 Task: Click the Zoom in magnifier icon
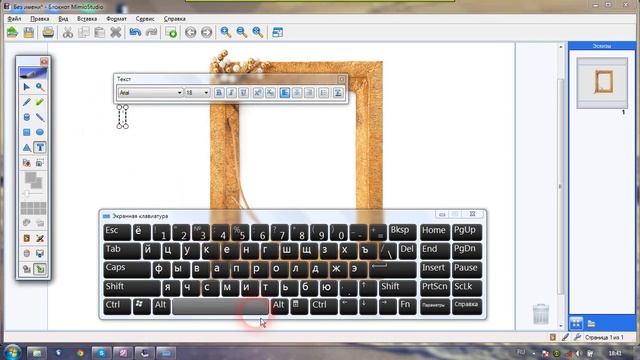point(226,32)
